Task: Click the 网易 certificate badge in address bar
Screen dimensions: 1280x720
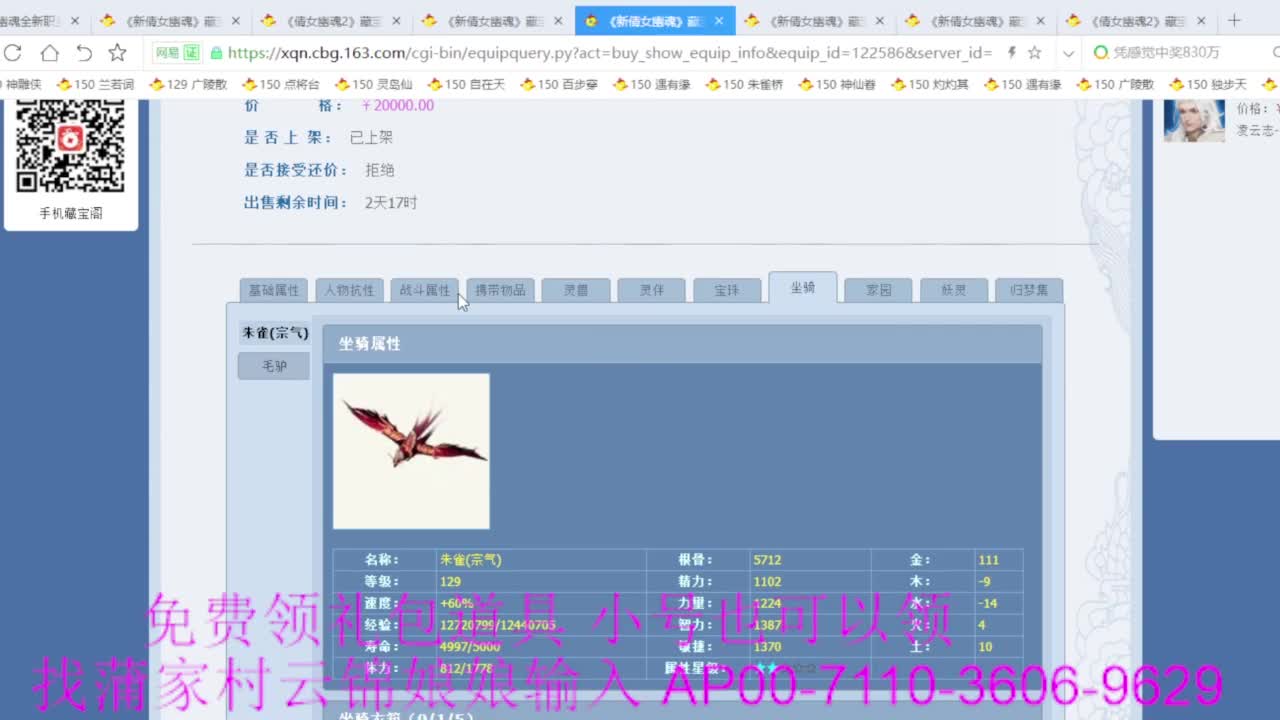Action: click(177, 53)
